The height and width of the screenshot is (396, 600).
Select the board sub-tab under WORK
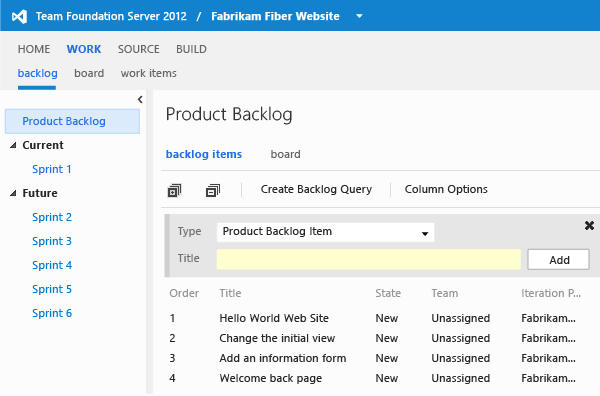tap(89, 73)
